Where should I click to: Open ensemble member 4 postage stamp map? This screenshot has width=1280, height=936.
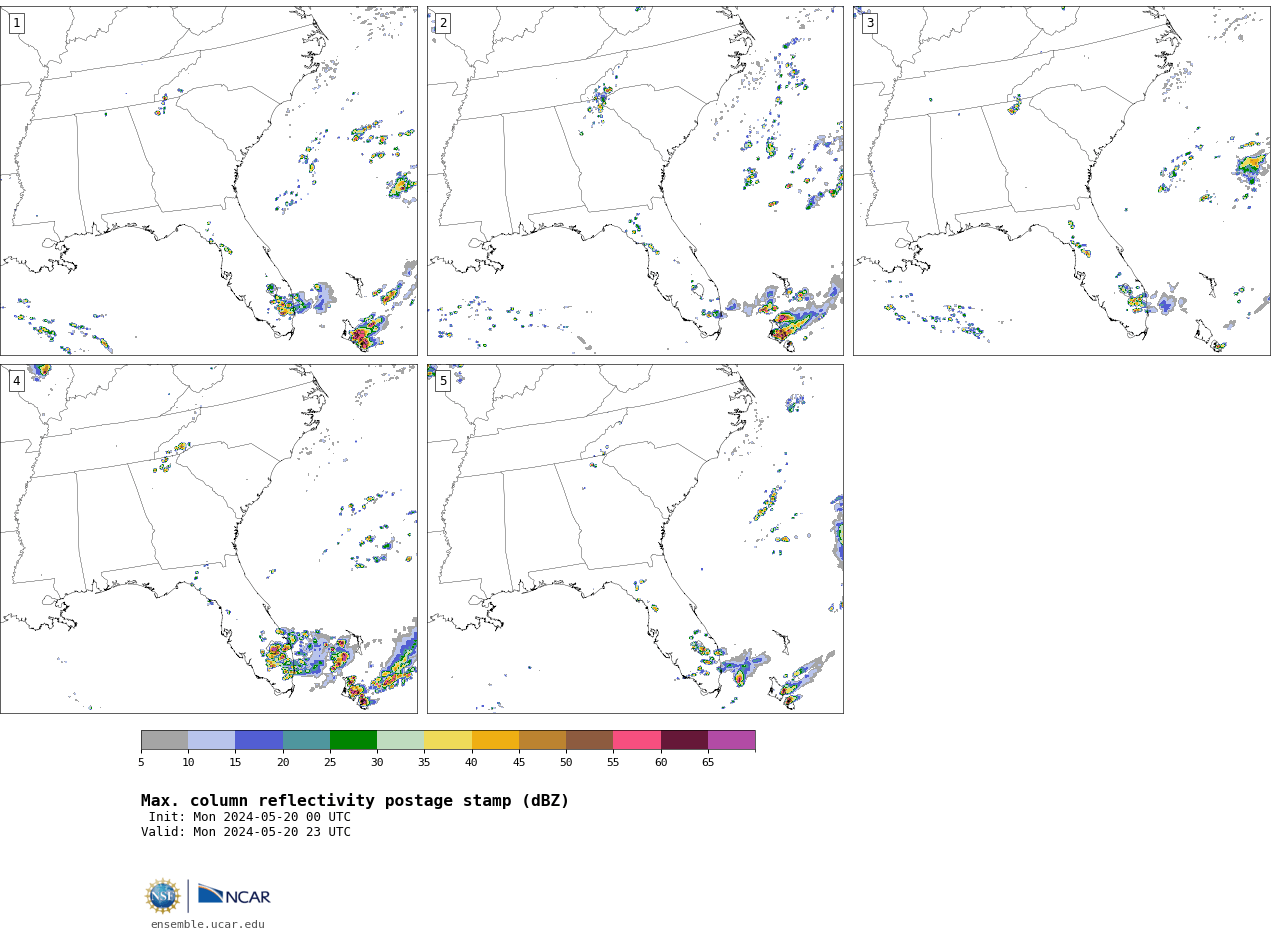pyautogui.click(x=208, y=539)
